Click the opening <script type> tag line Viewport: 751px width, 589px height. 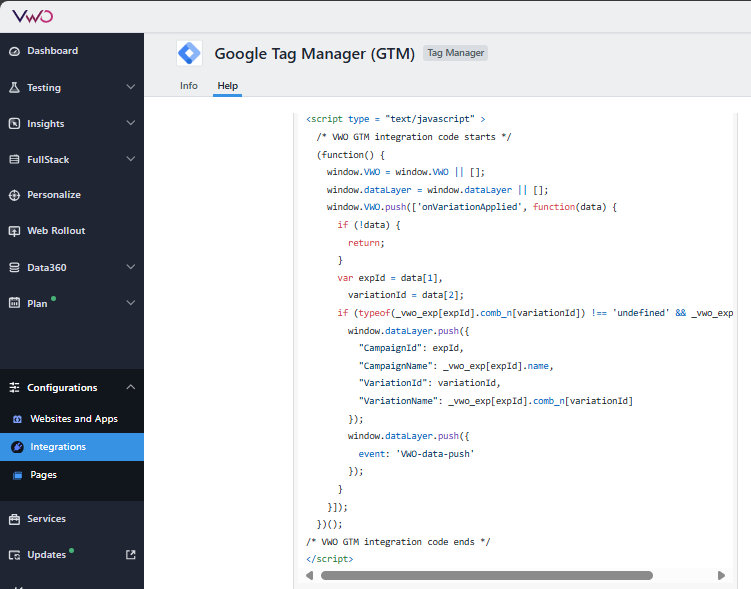tap(396, 119)
